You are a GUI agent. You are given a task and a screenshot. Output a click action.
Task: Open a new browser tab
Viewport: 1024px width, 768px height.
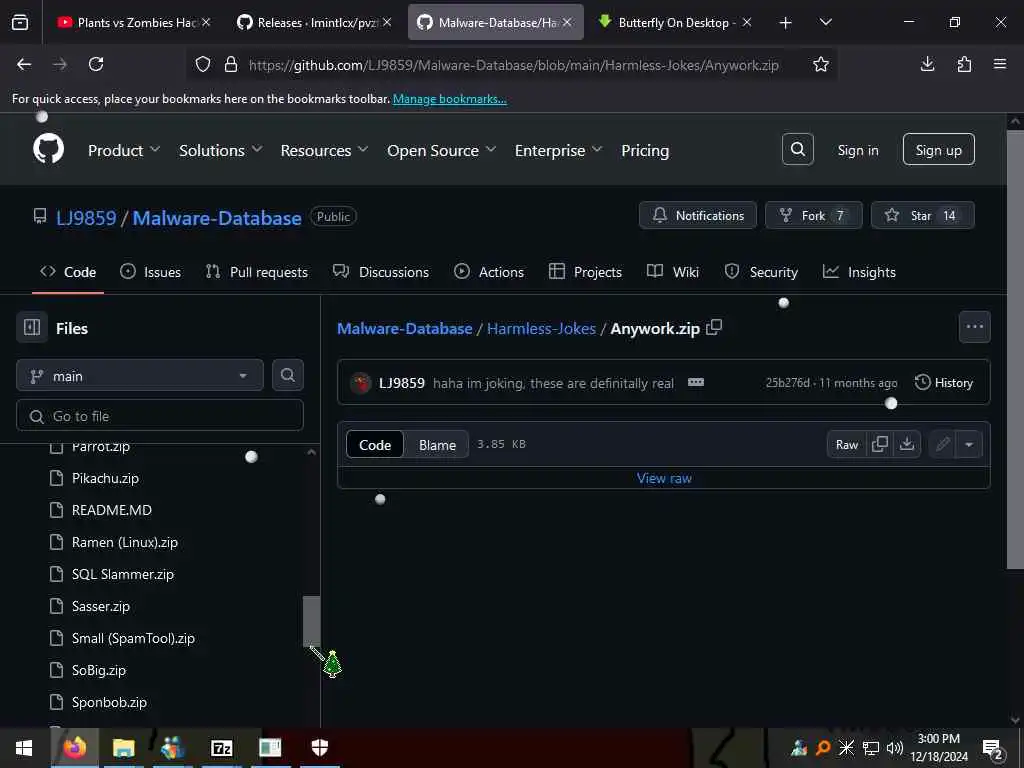786,22
